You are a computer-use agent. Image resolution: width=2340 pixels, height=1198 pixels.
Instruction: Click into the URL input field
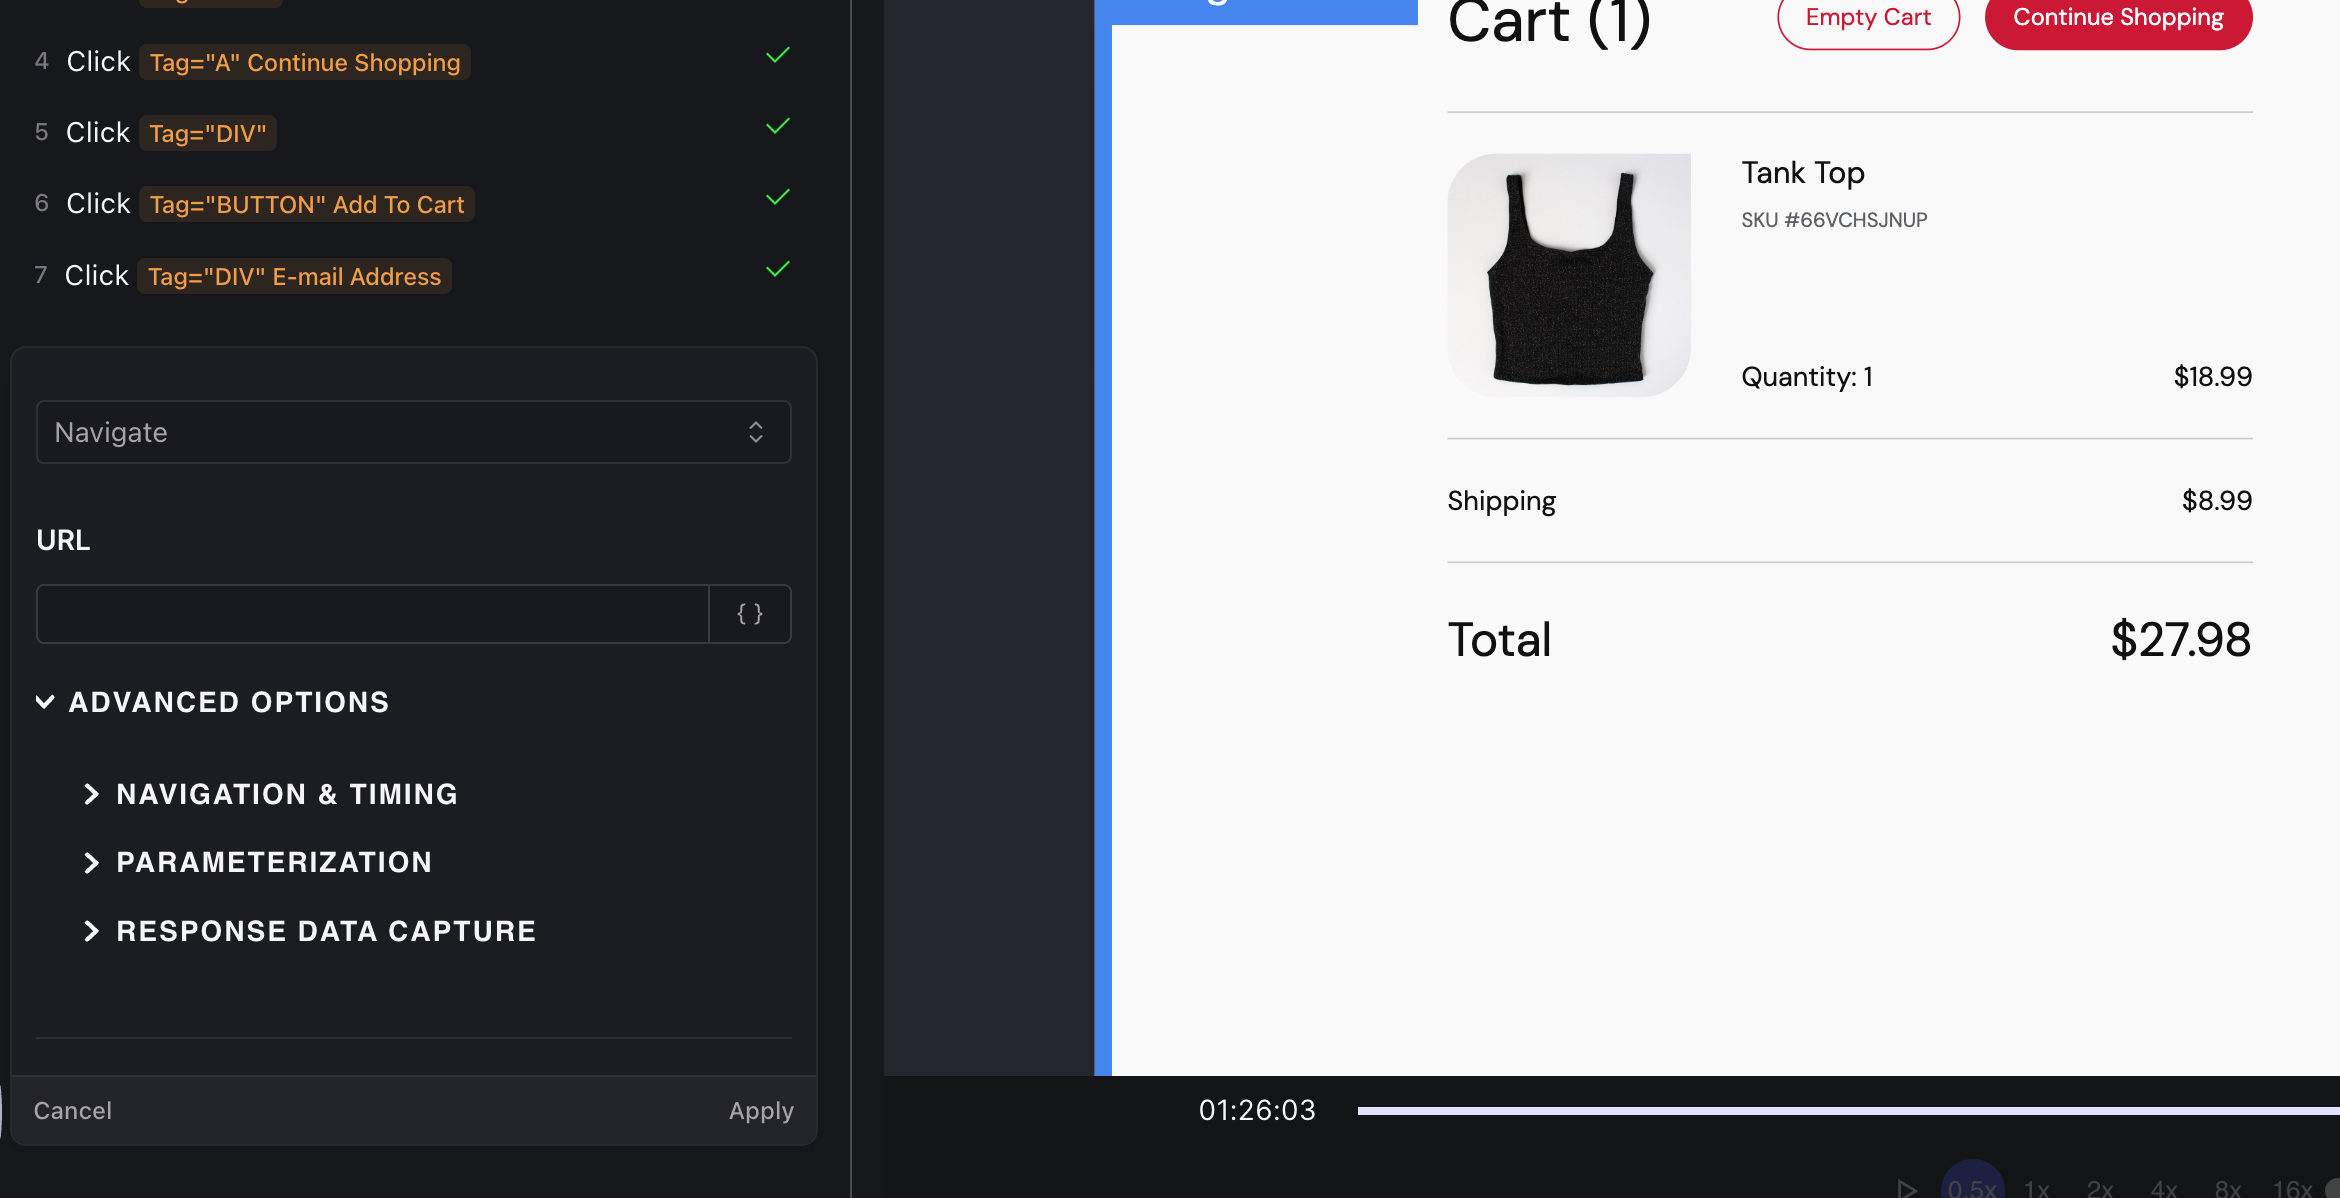tap(372, 614)
